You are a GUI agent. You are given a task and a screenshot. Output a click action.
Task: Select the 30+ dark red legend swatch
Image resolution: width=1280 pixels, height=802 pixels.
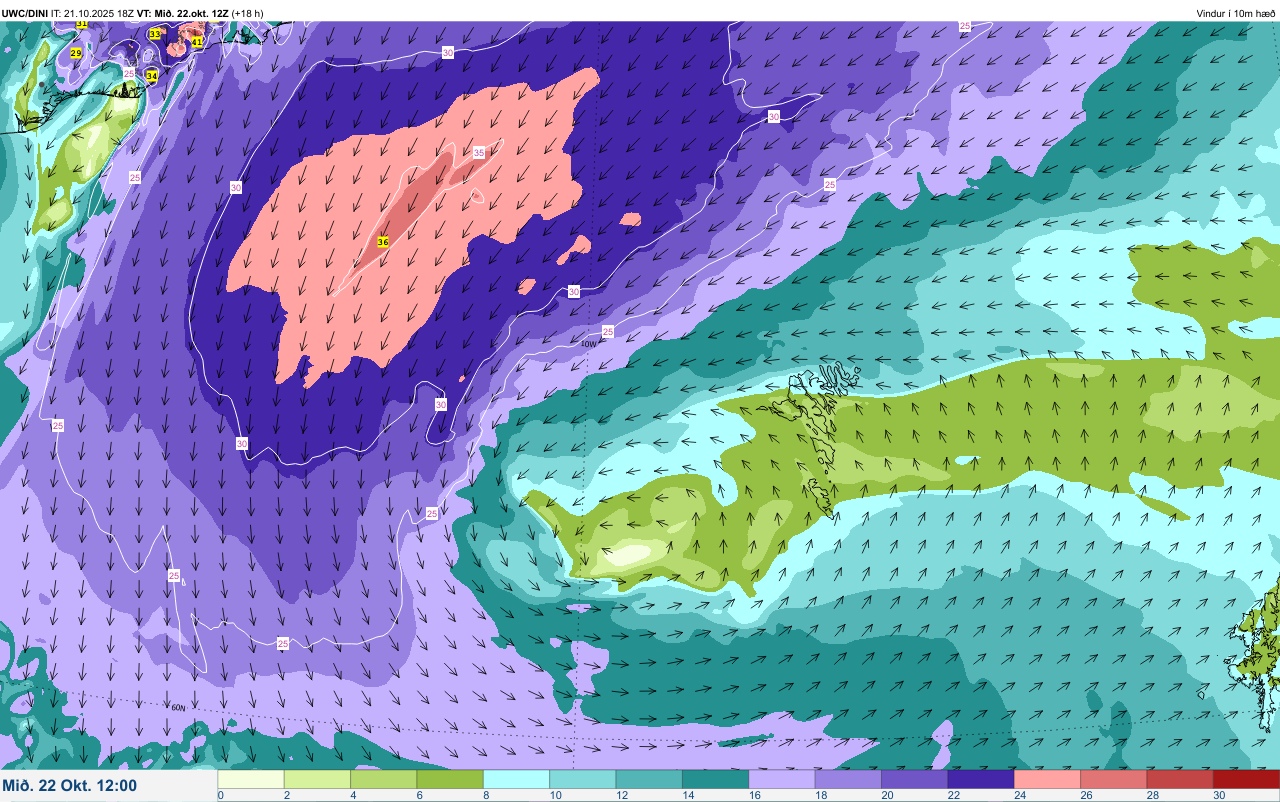pyautogui.click(x=1246, y=779)
